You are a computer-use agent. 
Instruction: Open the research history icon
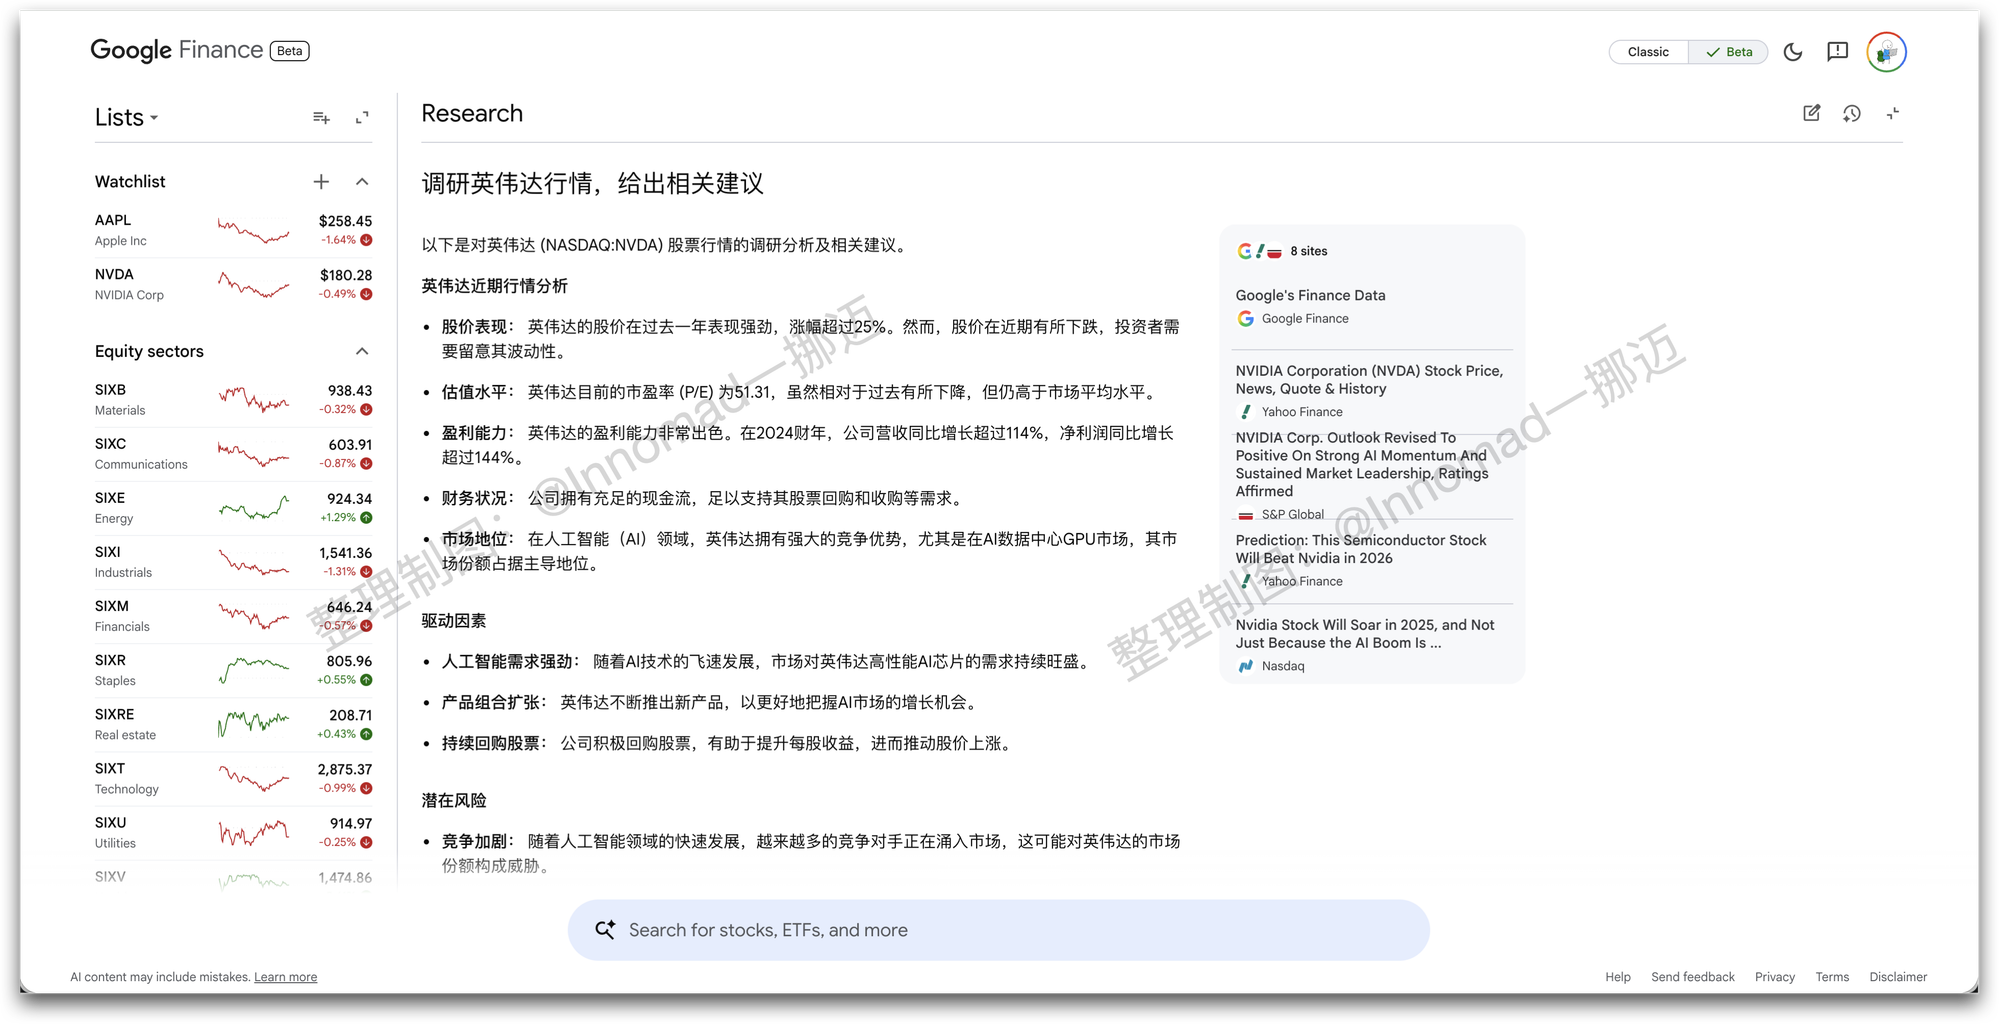1852,113
